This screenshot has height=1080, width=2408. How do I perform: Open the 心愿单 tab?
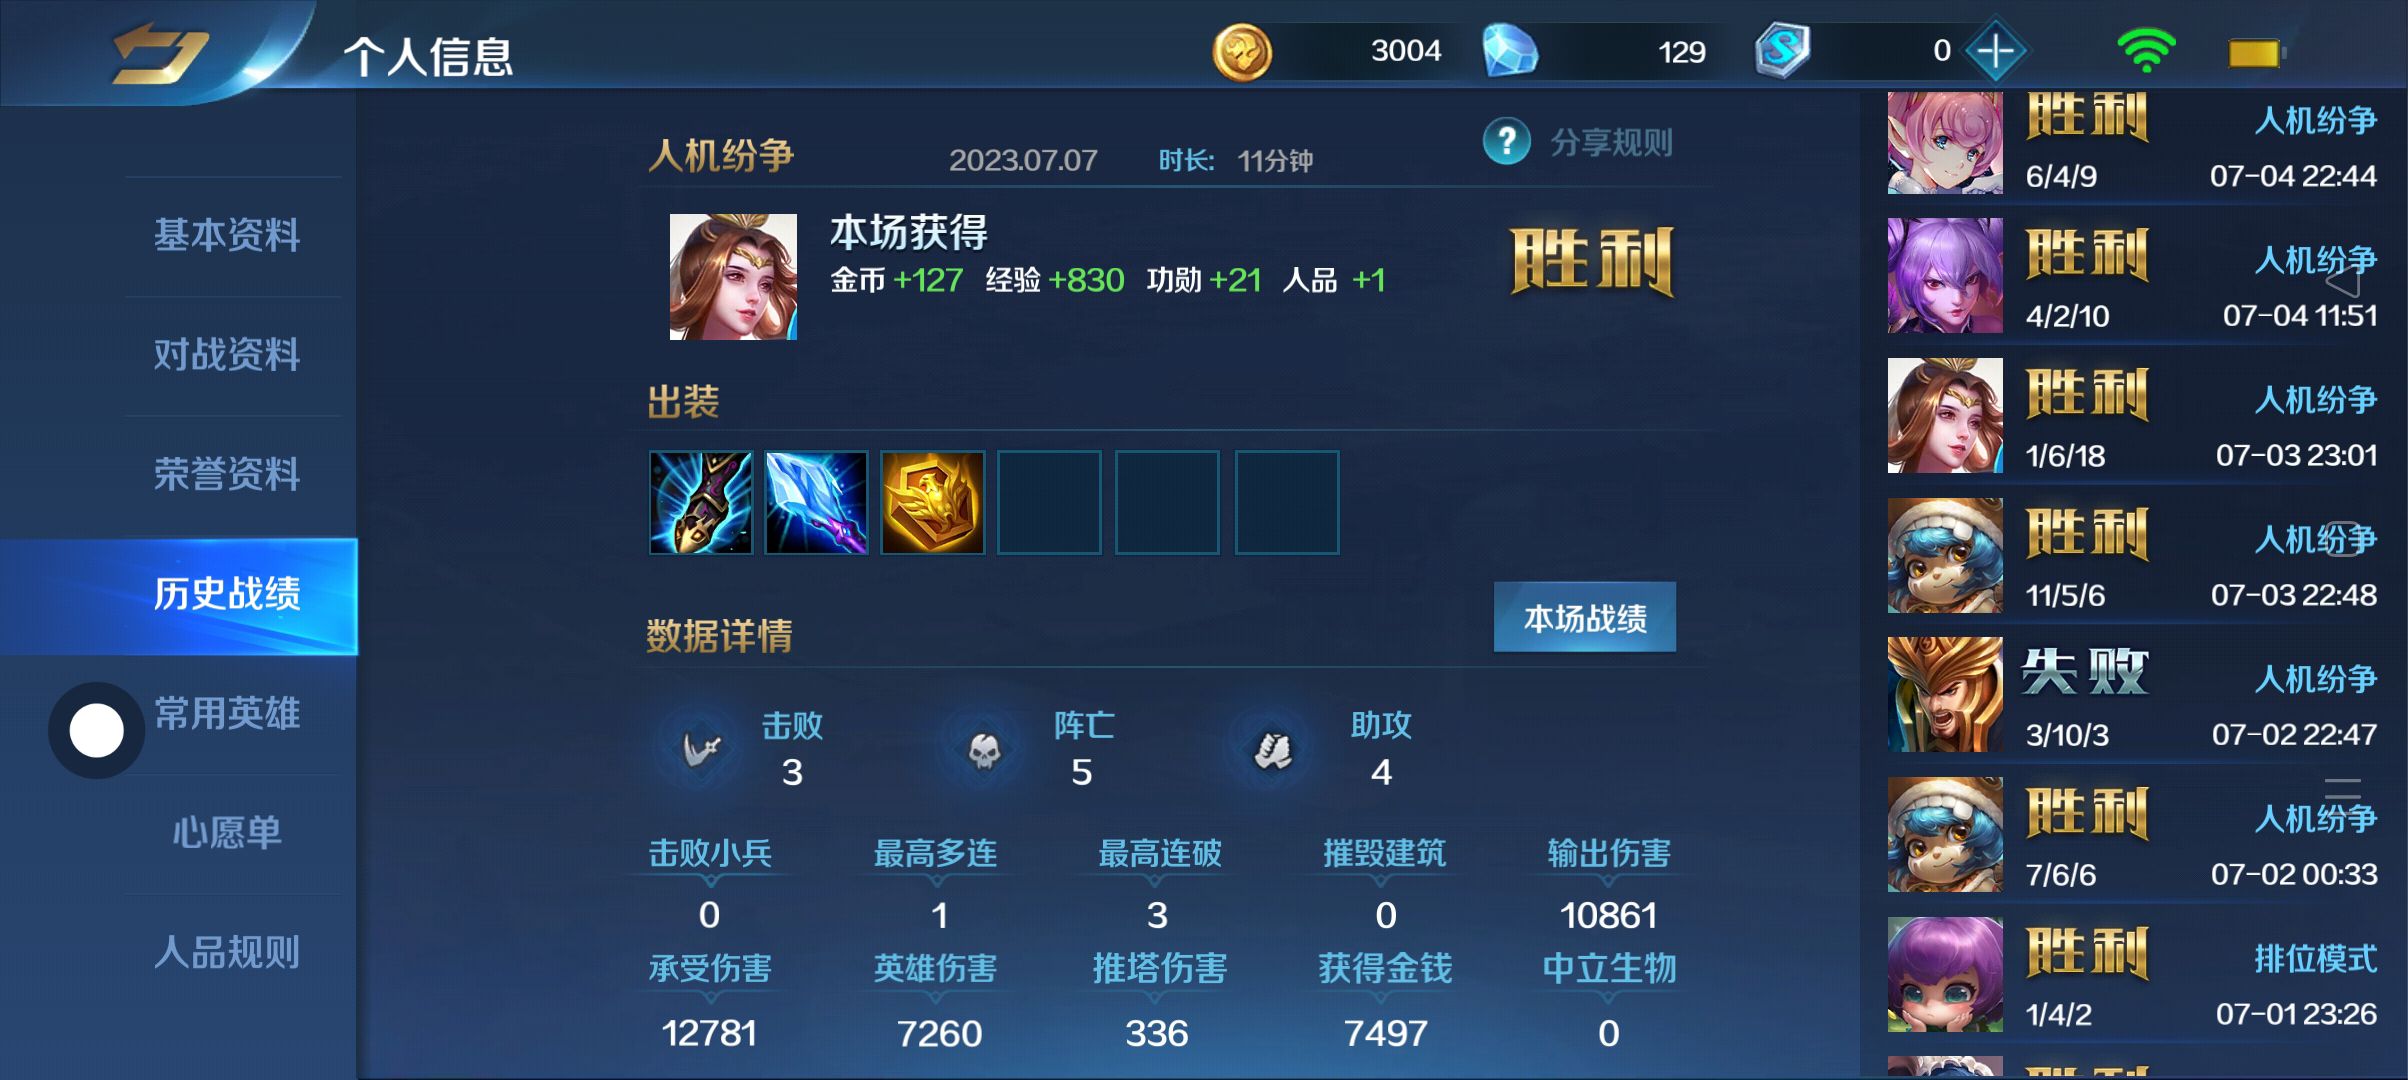coord(227,833)
